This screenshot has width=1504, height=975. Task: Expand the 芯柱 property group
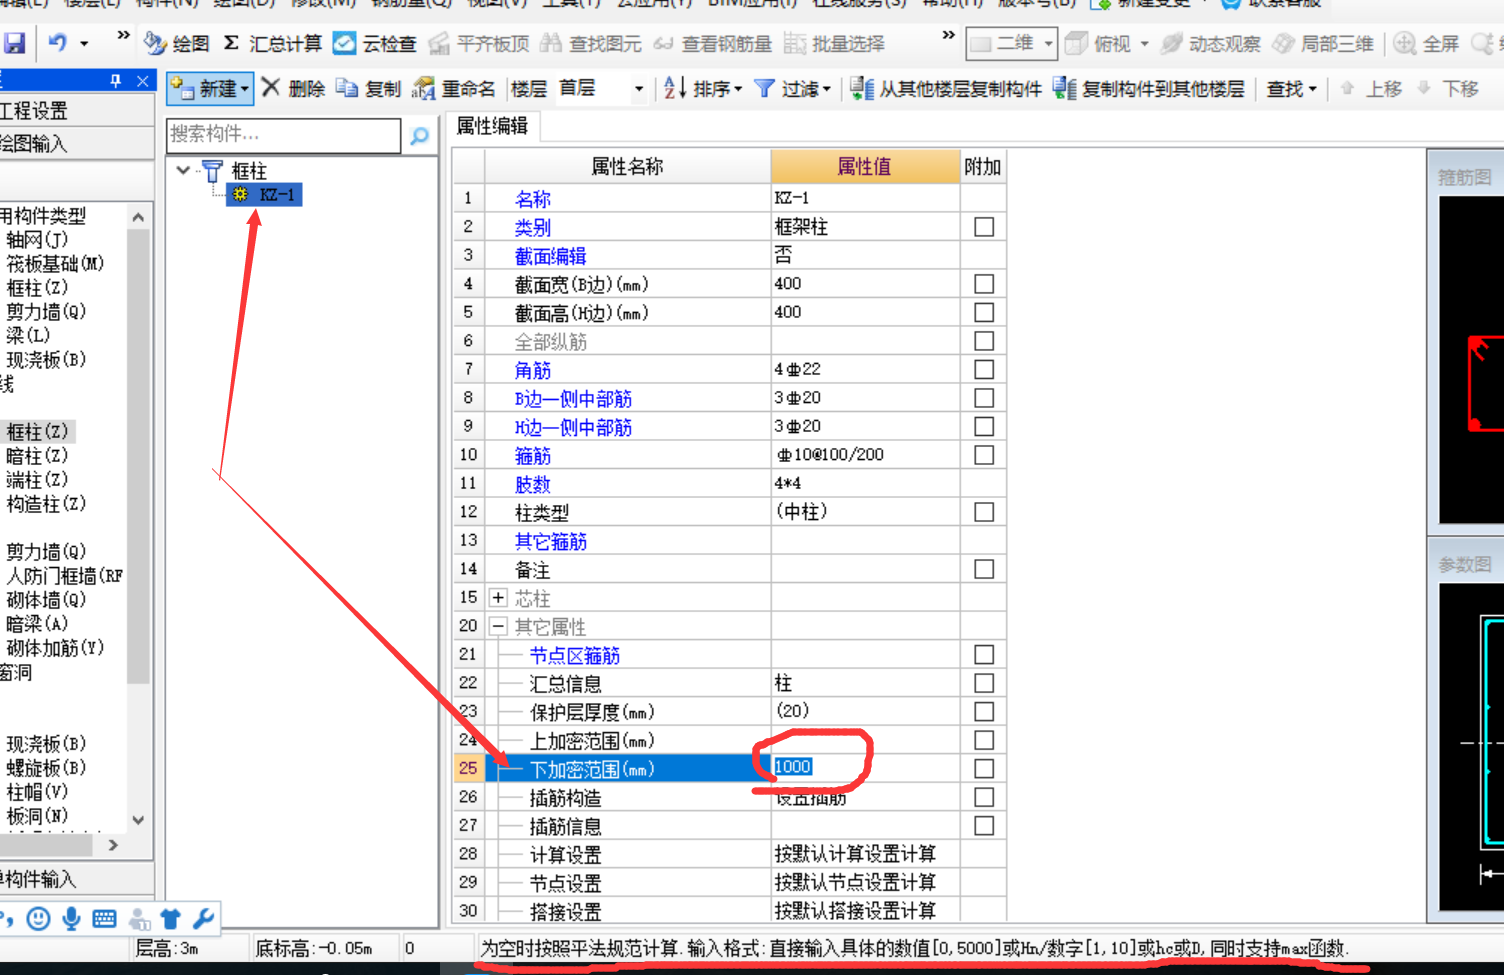(498, 598)
